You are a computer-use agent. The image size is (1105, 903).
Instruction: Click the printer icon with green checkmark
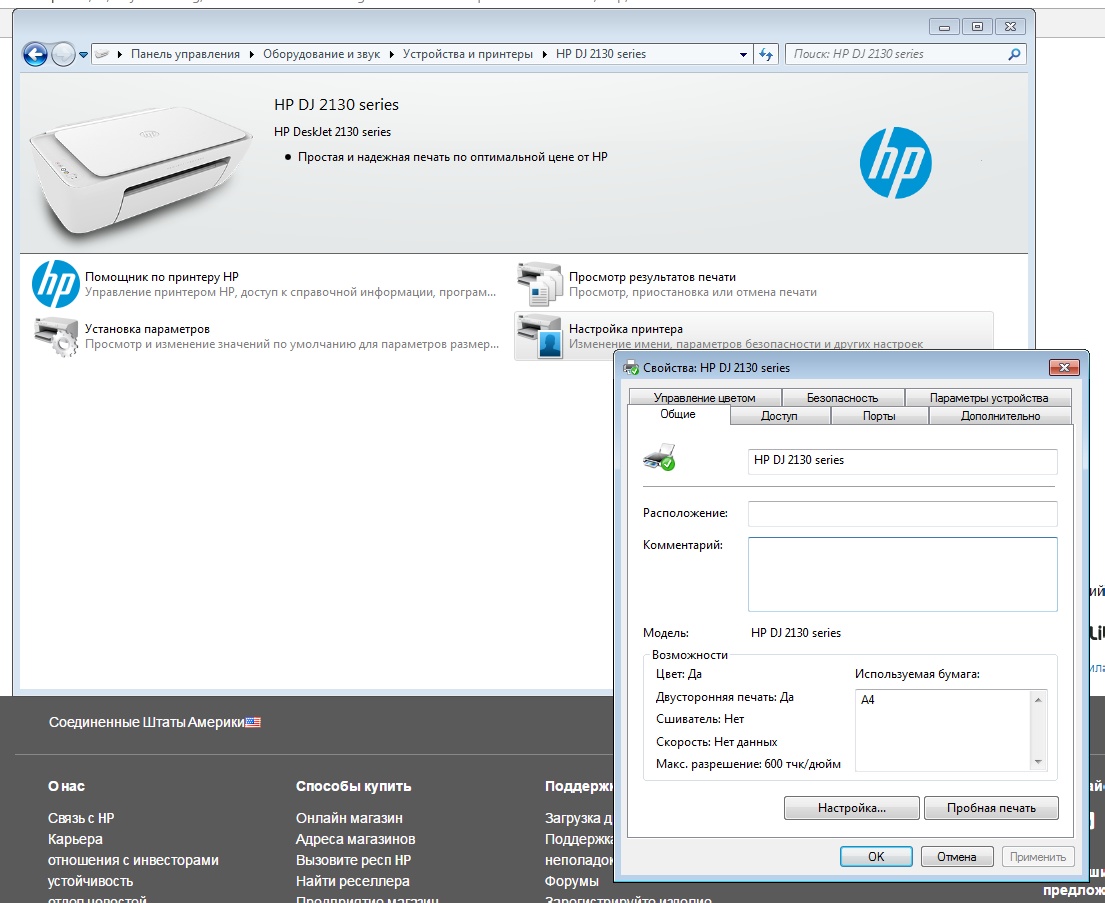click(x=659, y=457)
